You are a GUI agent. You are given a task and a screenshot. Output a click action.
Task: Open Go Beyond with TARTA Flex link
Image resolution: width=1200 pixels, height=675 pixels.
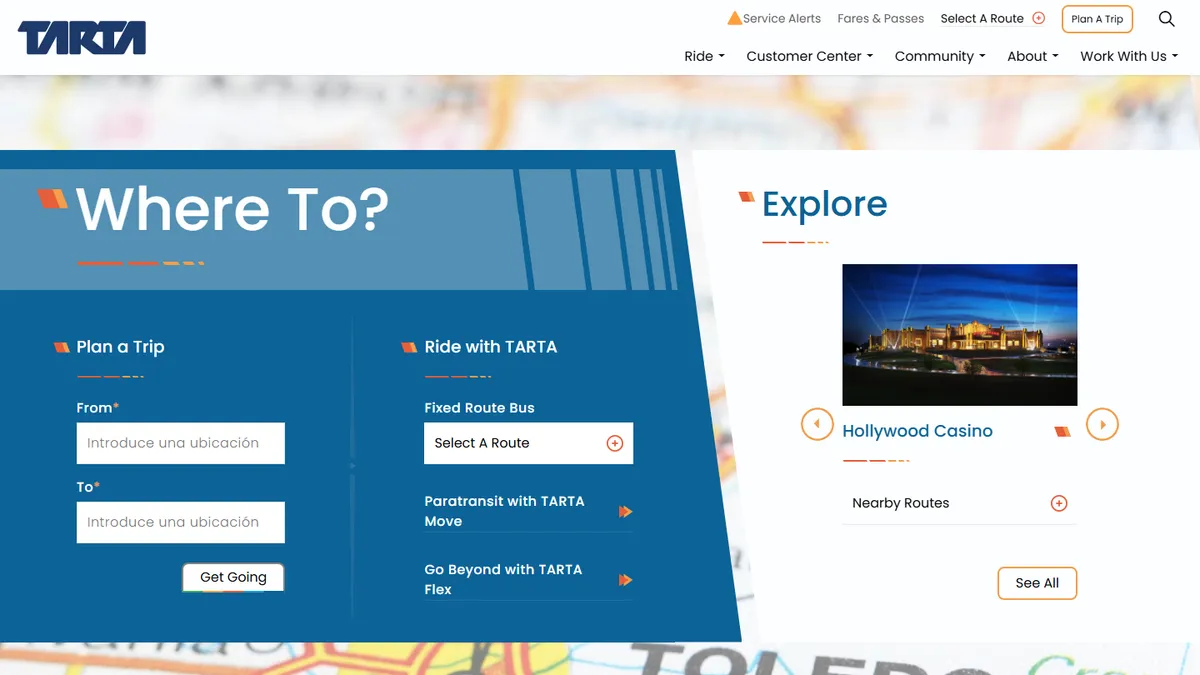(528, 579)
